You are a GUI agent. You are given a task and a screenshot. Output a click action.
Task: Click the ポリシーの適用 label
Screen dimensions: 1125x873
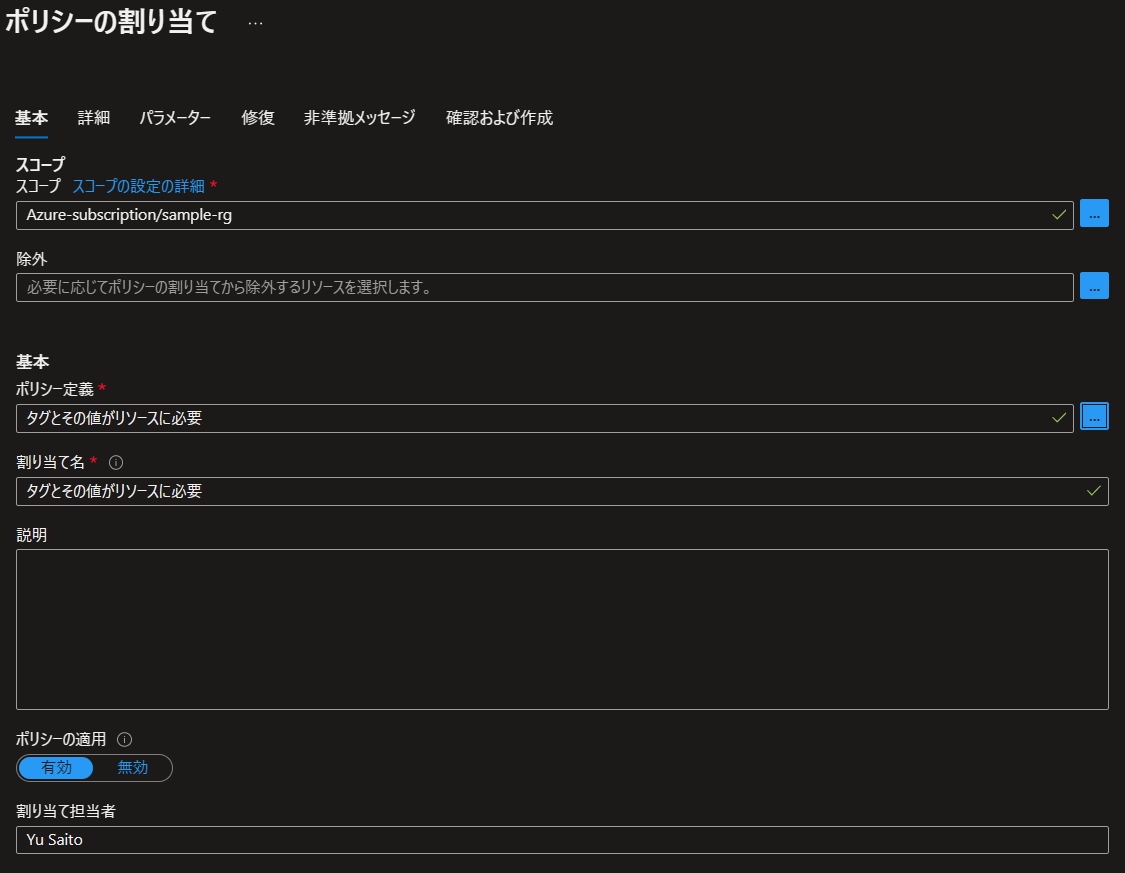[x=61, y=740]
